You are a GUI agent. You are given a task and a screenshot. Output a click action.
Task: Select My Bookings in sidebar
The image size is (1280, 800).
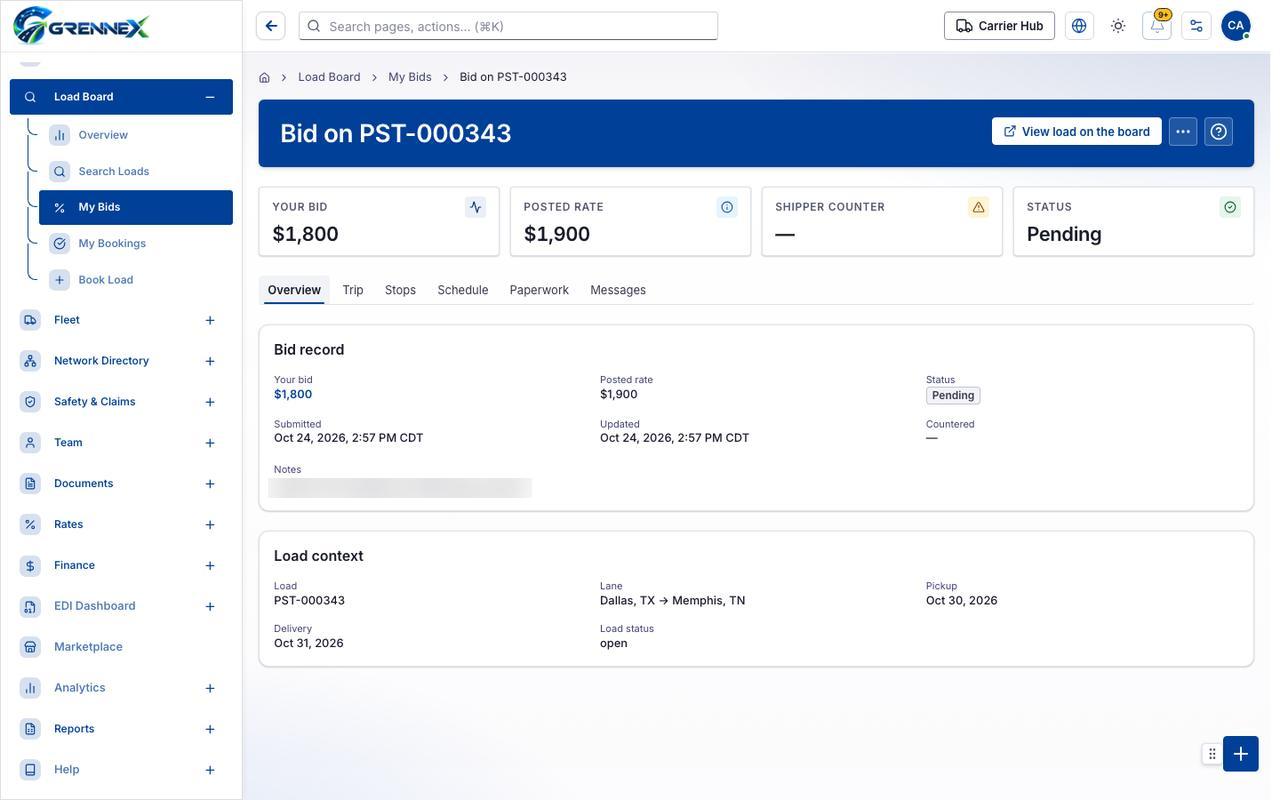pyautogui.click(x=112, y=244)
